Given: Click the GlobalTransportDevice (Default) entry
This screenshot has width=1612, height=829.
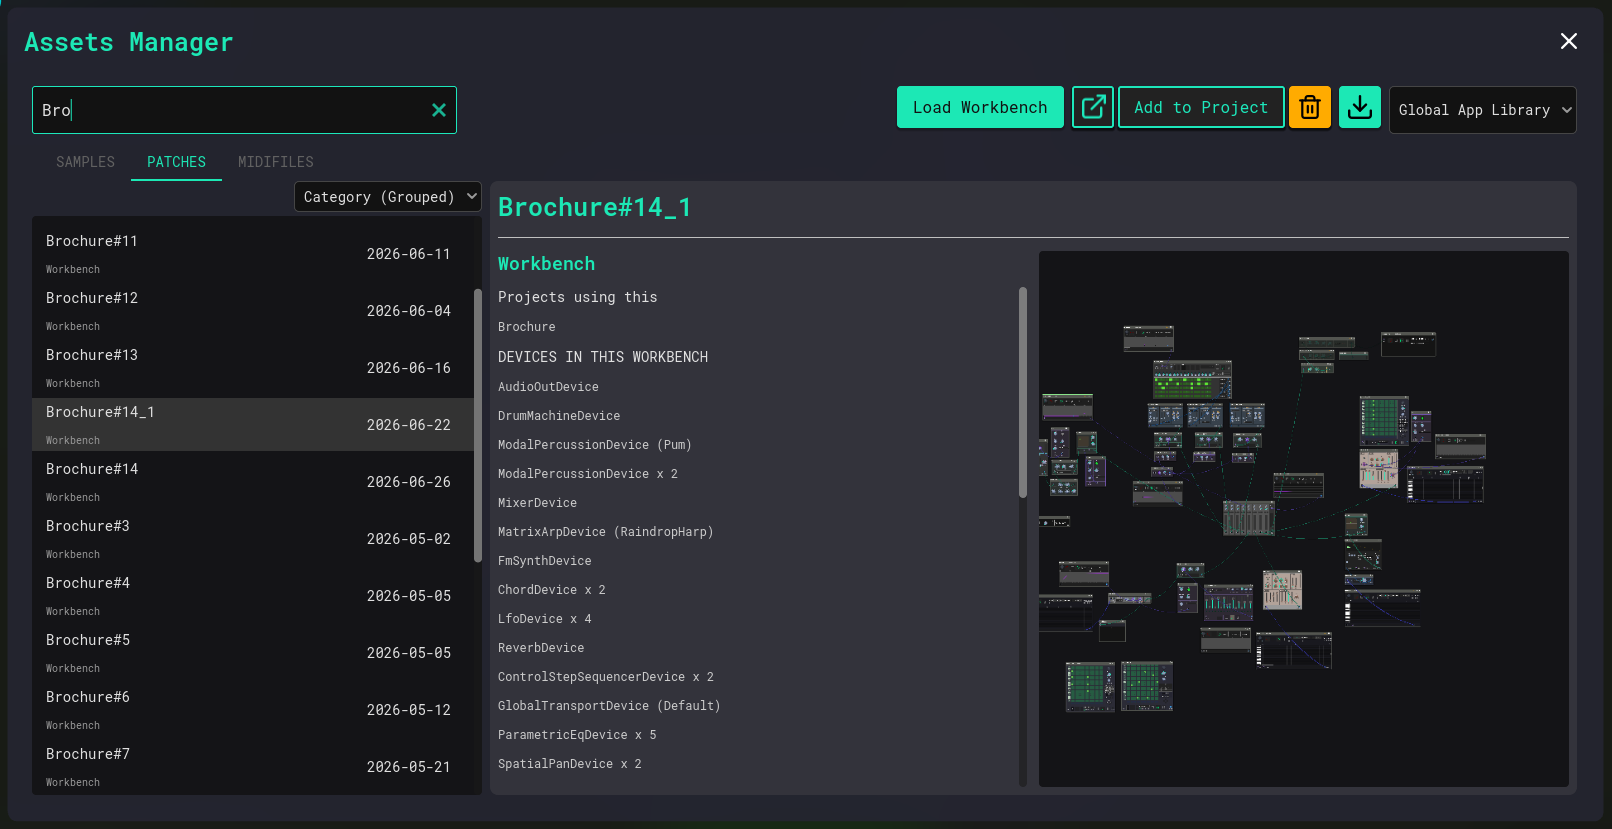Looking at the screenshot, I should tap(609, 706).
